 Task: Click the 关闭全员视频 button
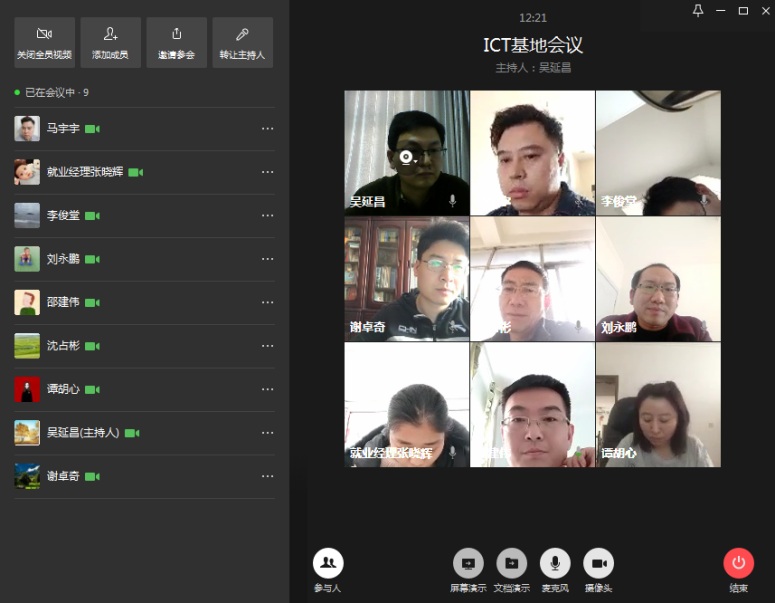(44, 42)
